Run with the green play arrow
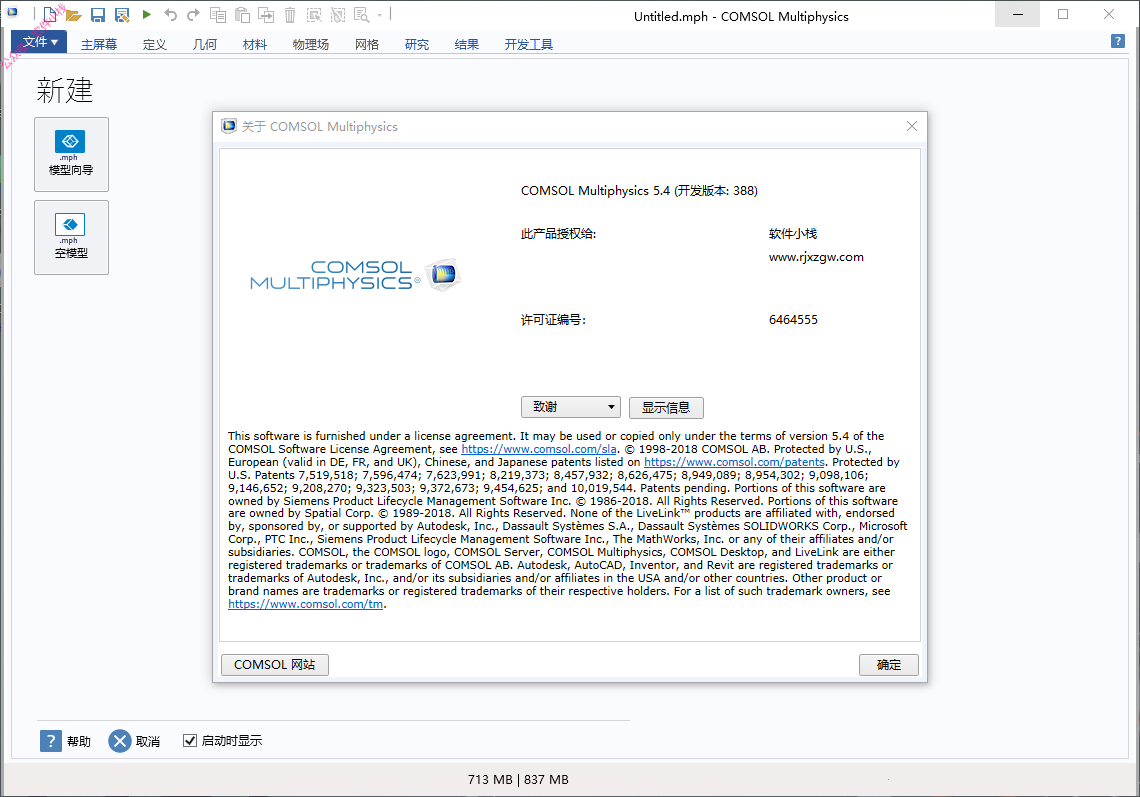 (146, 15)
